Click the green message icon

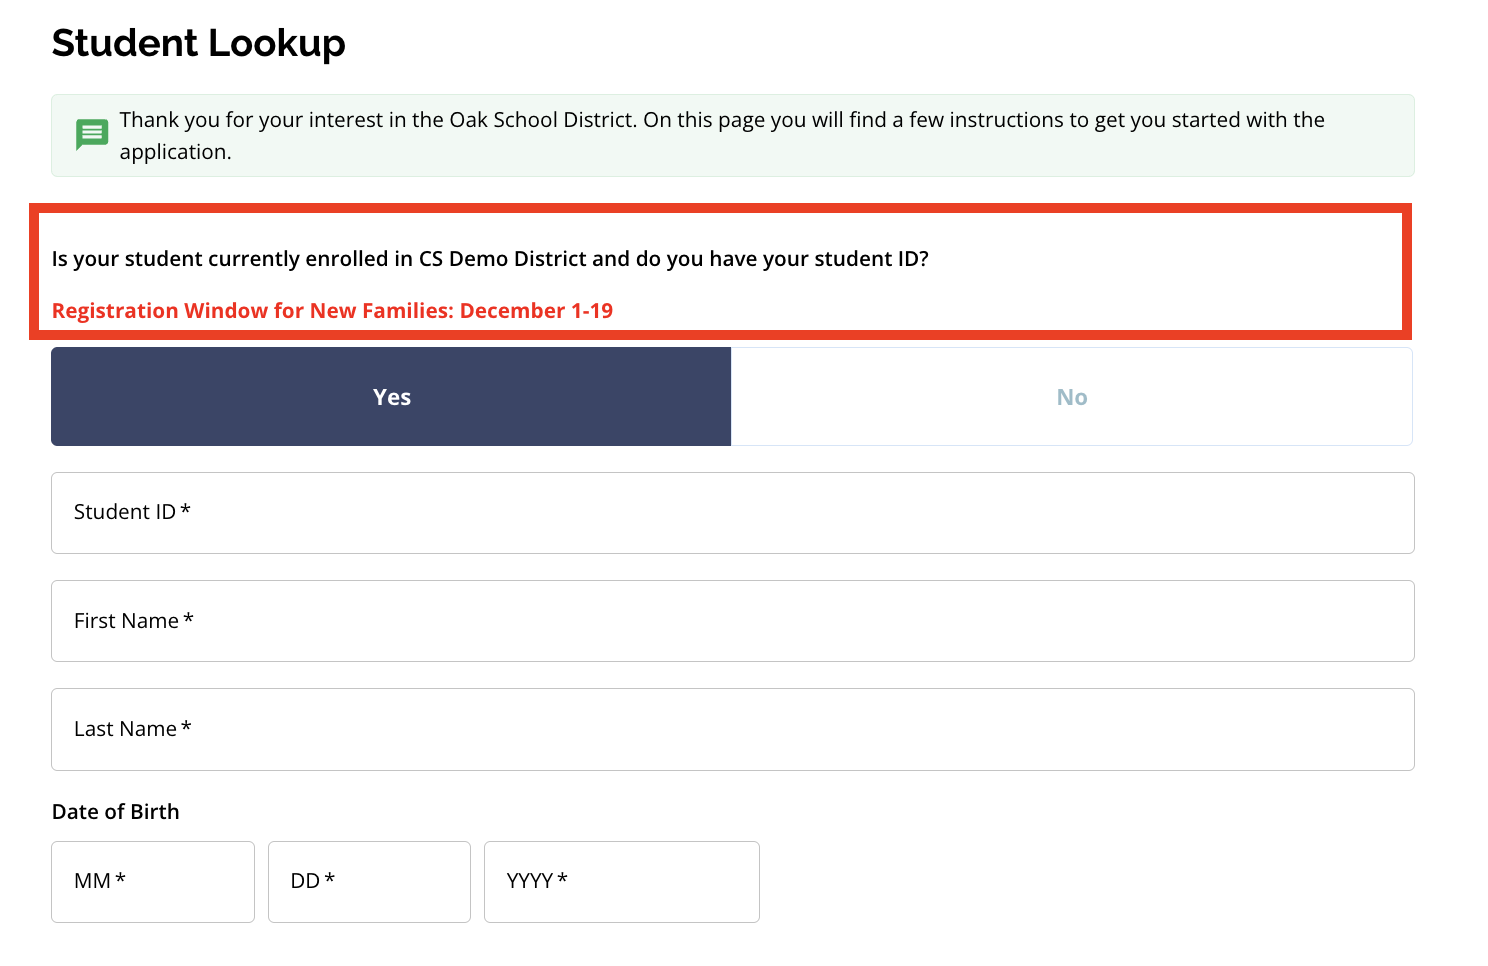[92, 134]
